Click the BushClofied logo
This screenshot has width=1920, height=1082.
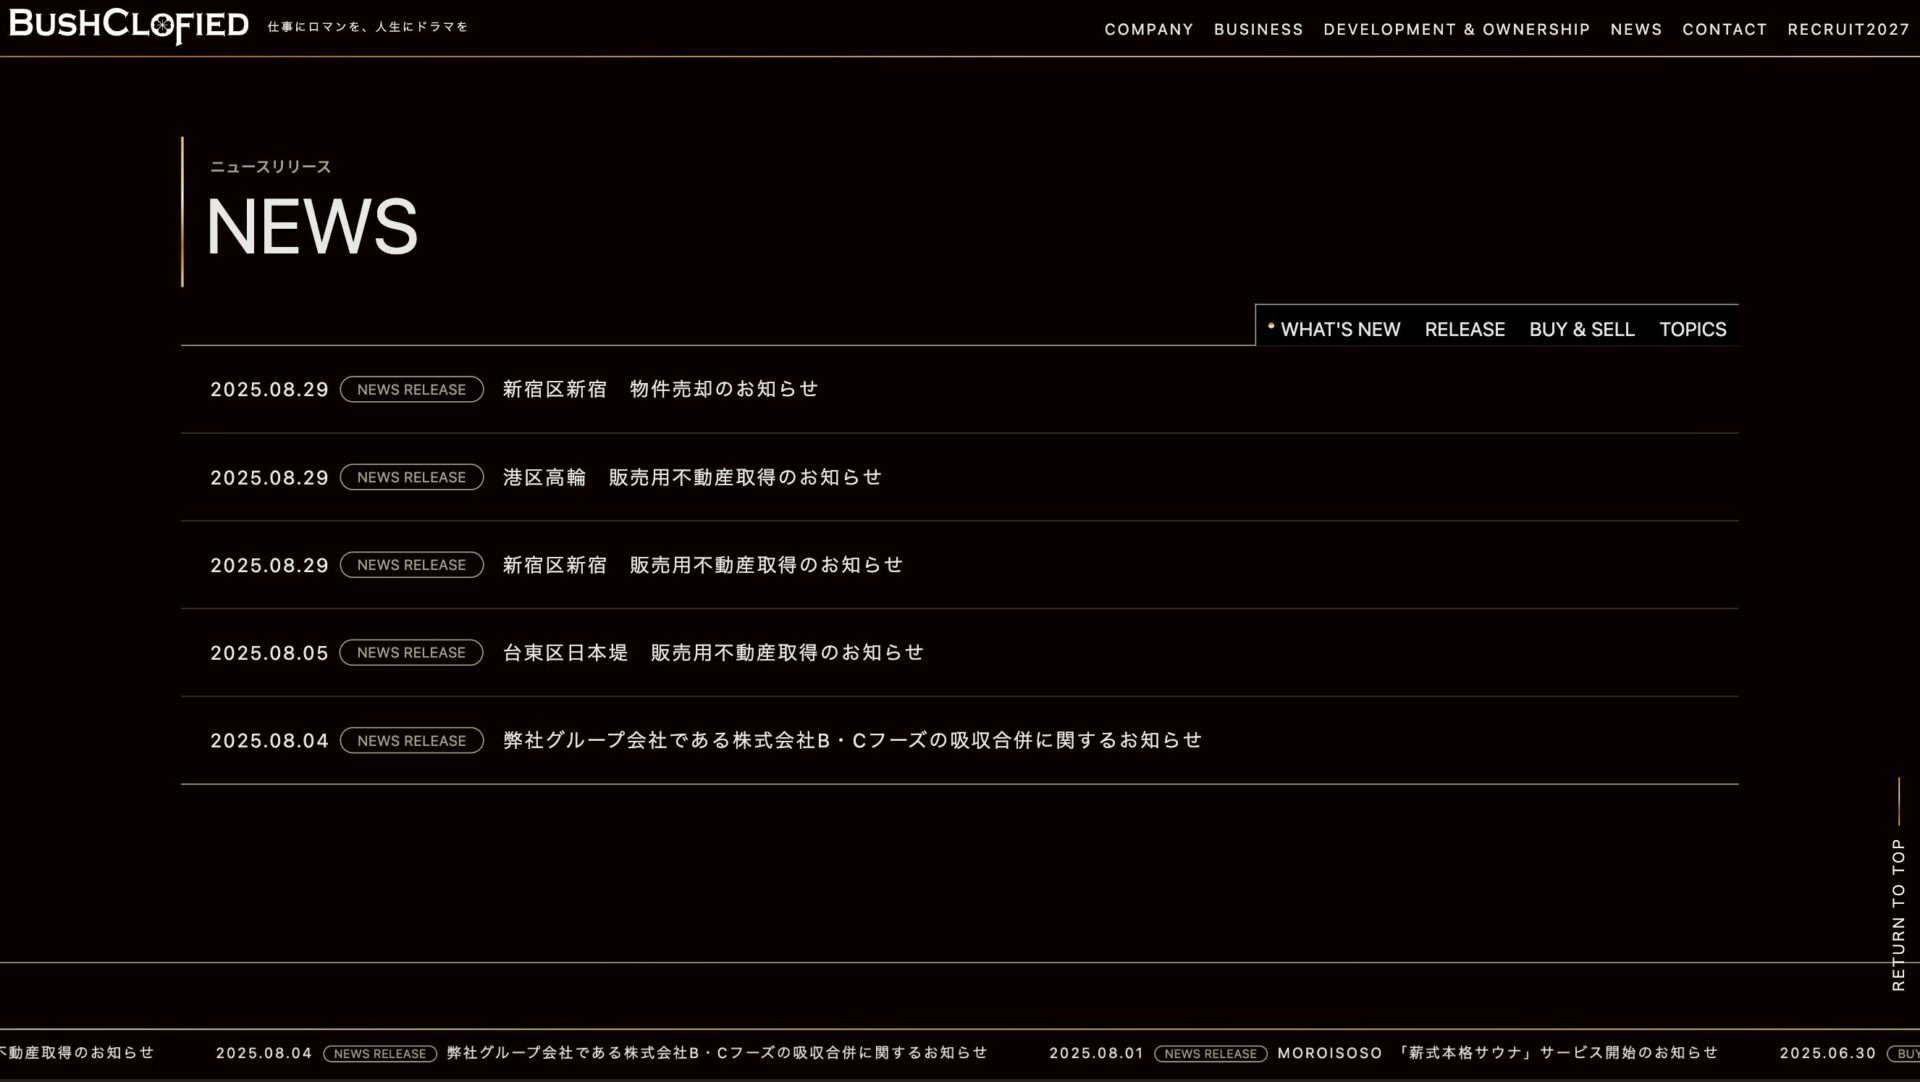(x=129, y=26)
